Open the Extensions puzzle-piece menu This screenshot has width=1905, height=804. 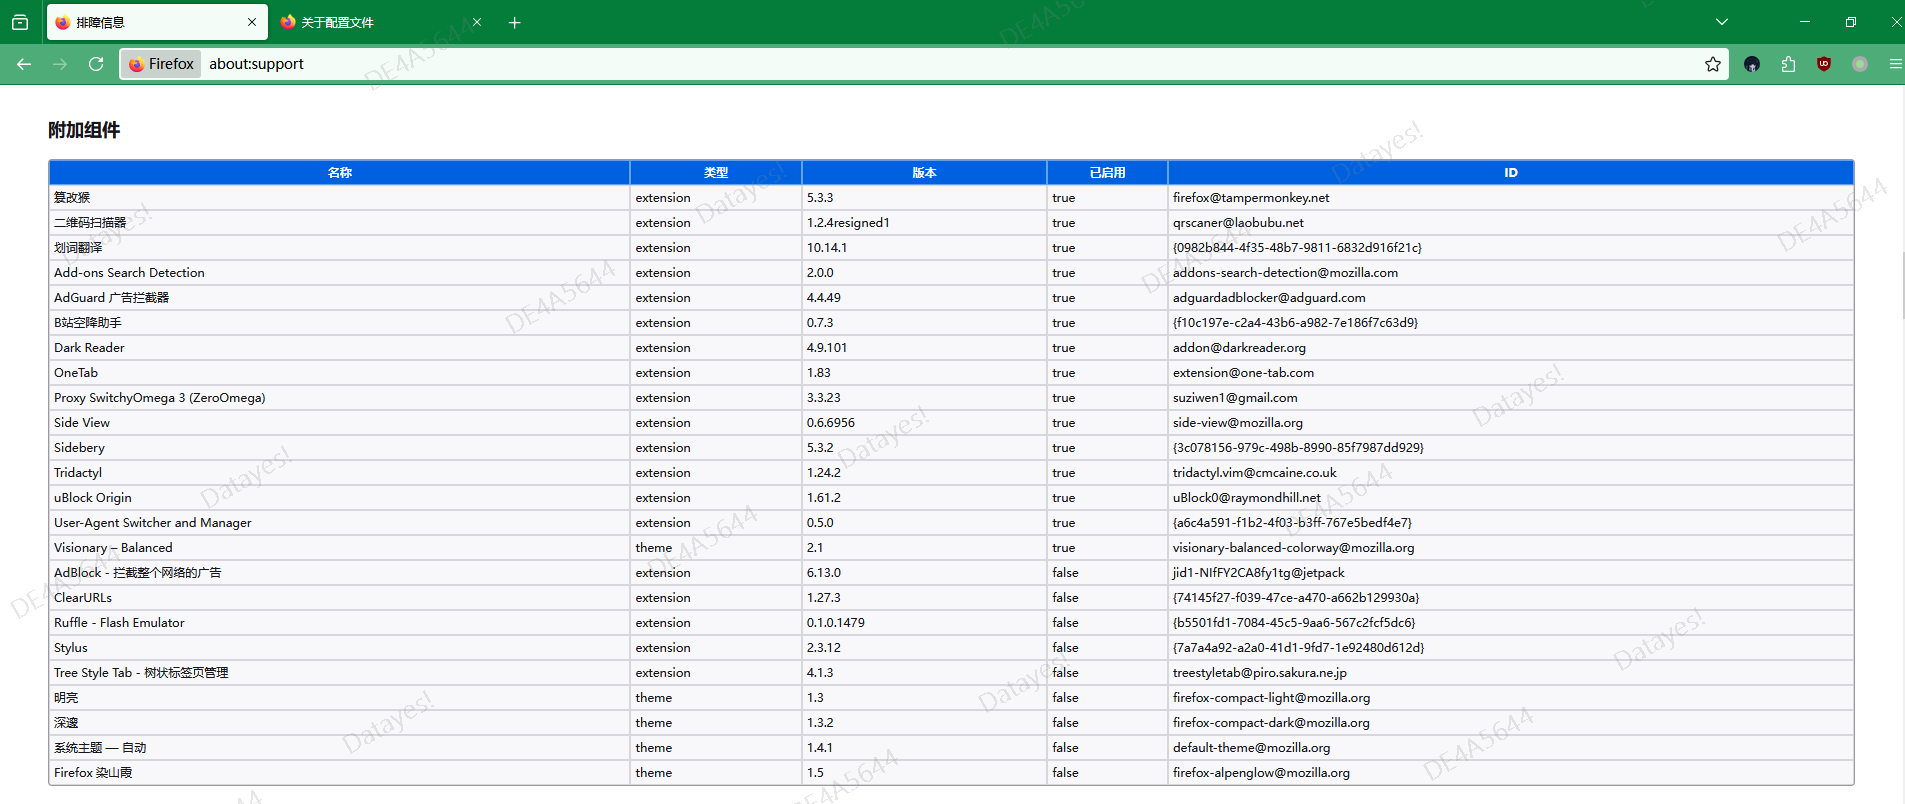coord(1788,64)
